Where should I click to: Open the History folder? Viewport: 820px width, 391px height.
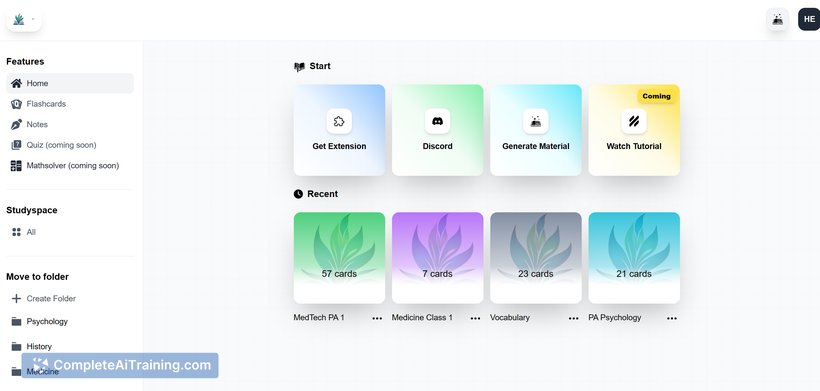pos(70,346)
